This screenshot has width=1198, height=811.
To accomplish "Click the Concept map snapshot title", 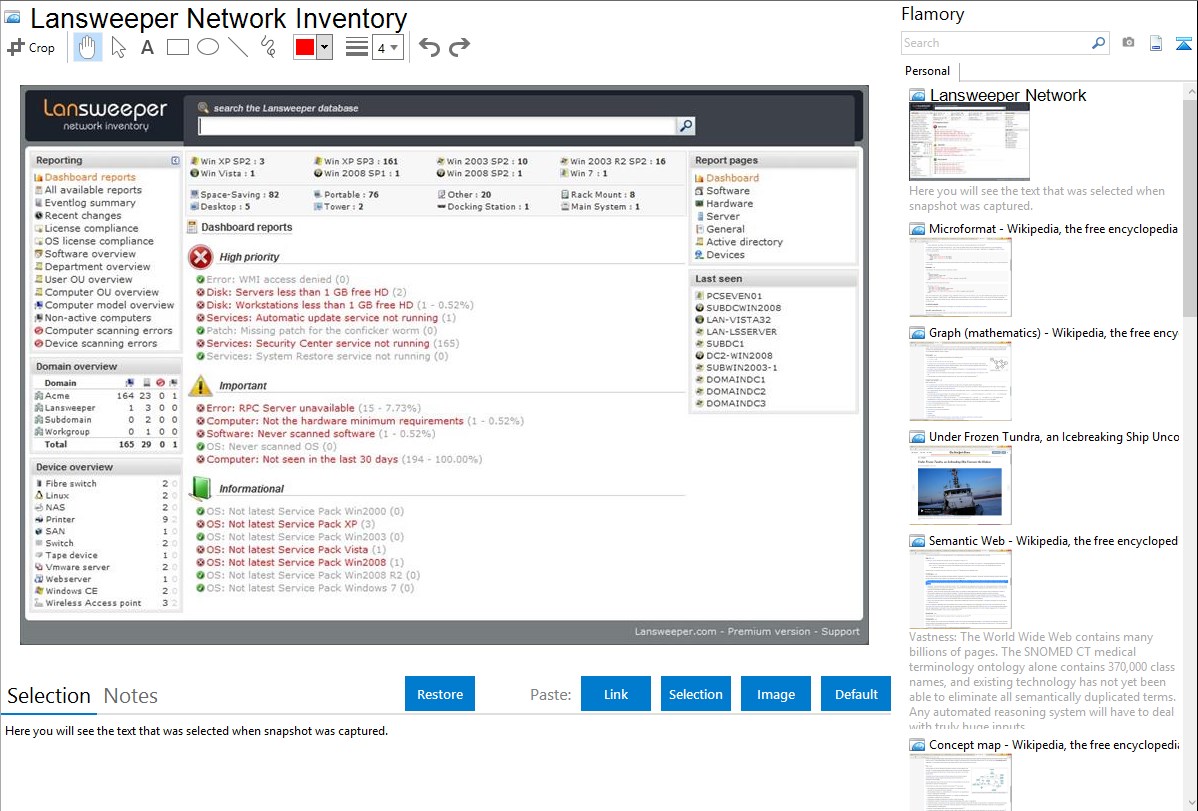I will [x=1053, y=745].
